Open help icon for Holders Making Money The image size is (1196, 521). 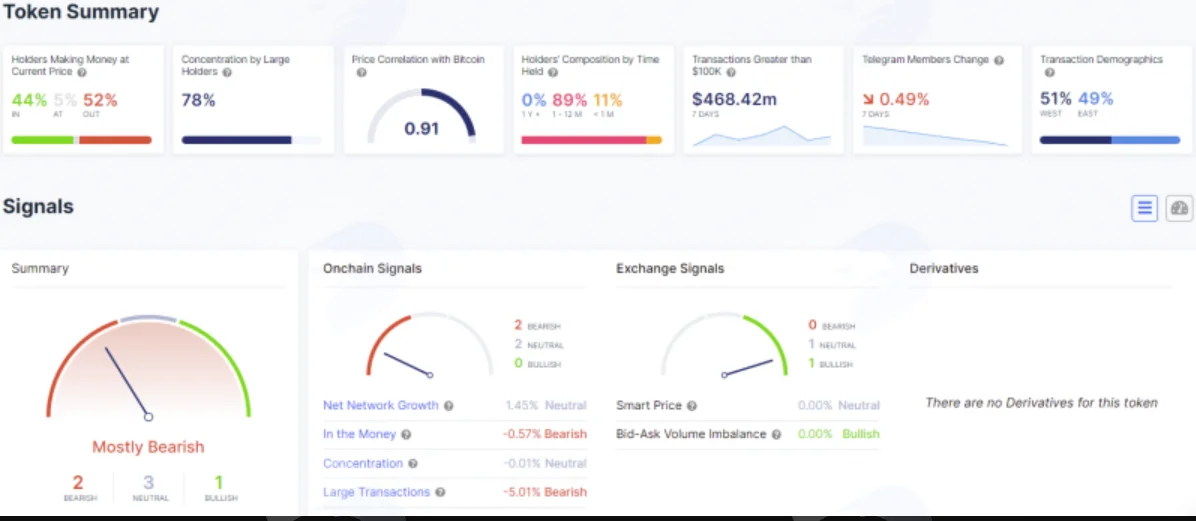(82, 72)
